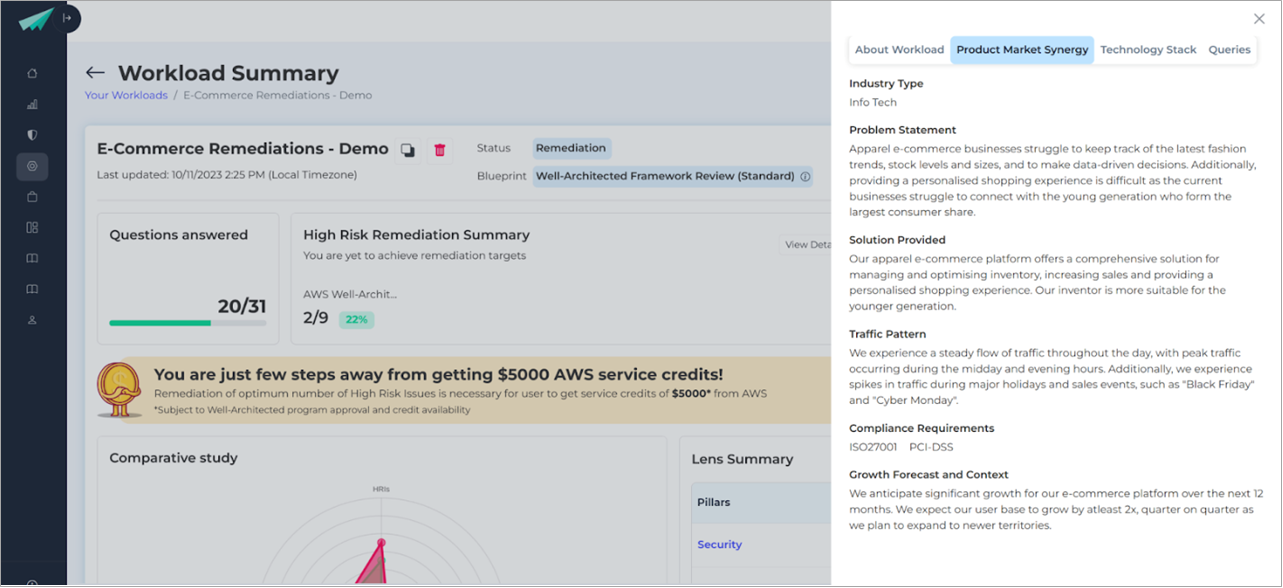Click the Last updated timestamp text
Viewport: 1283px width, 588px height.
point(227,175)
